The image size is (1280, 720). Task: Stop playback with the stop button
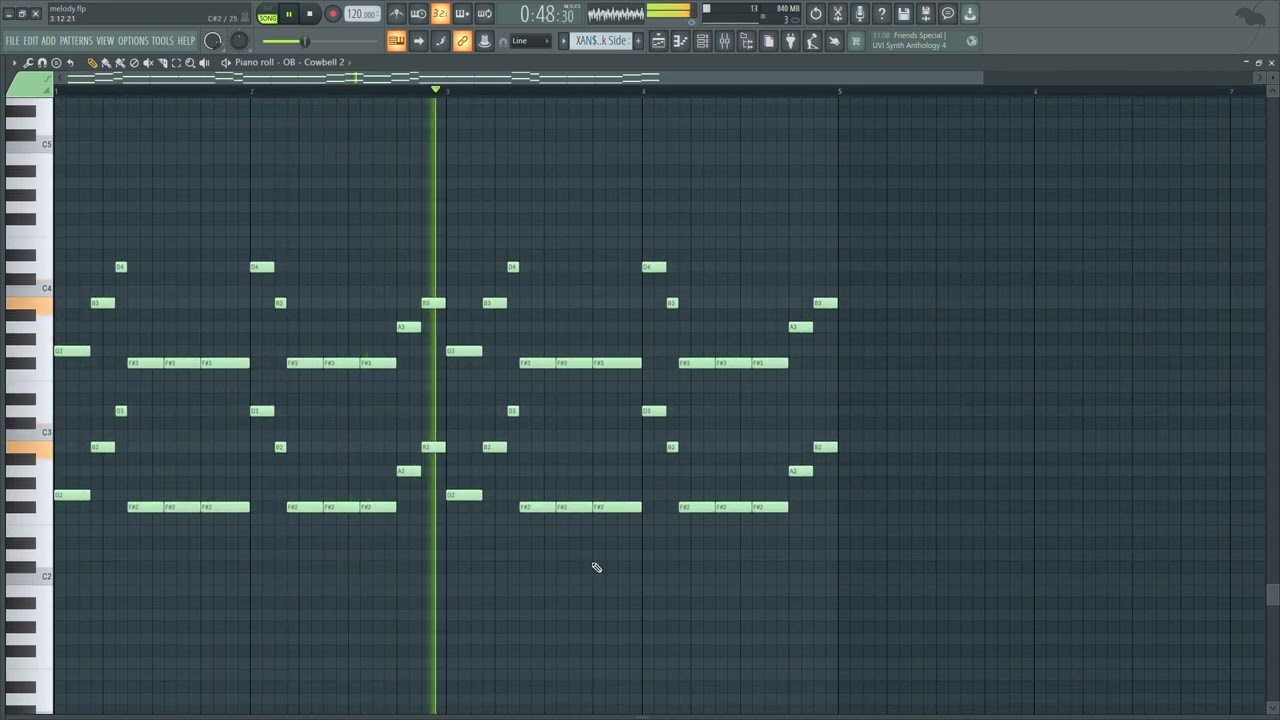310,14
